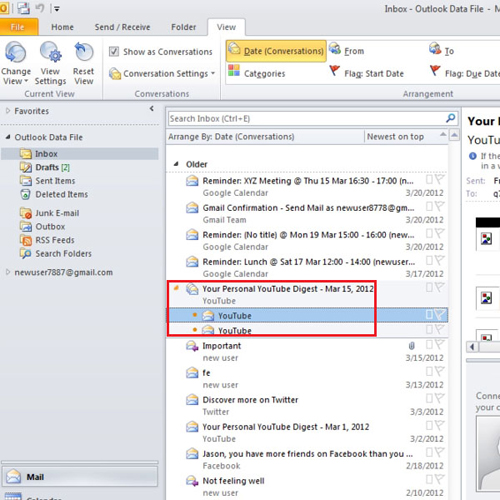The height and width of the screenshot is (500, 500).
Task: Open YouTube Digest - Mar 1, 2012 email
Action: click(x=307, y=433)
